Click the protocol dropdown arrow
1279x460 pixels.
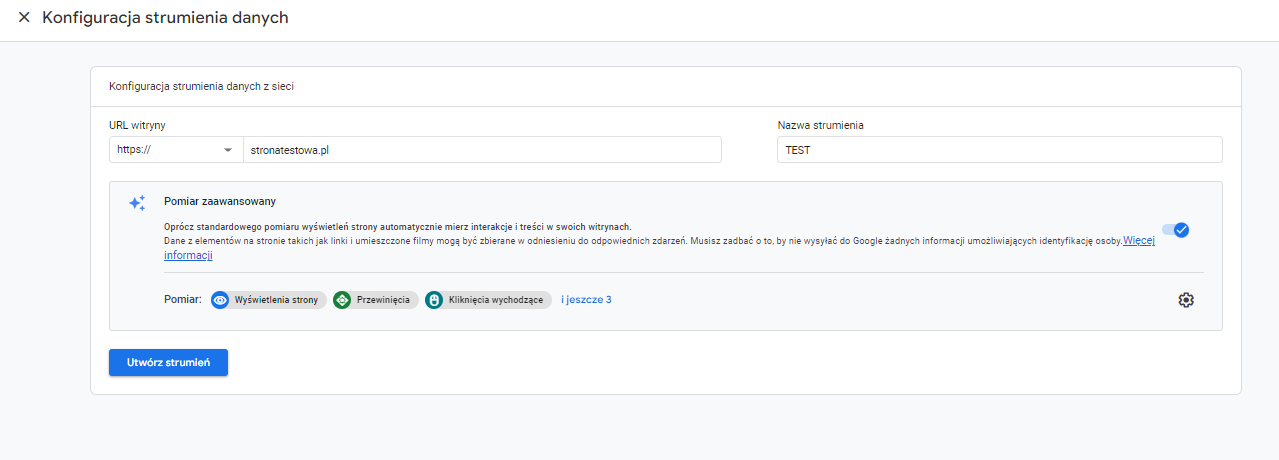tap(228, 150)
